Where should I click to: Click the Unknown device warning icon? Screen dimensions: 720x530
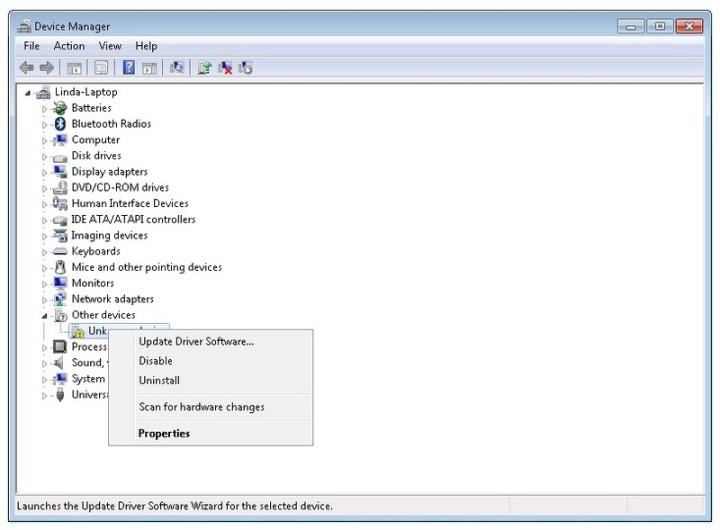(78, 332)
